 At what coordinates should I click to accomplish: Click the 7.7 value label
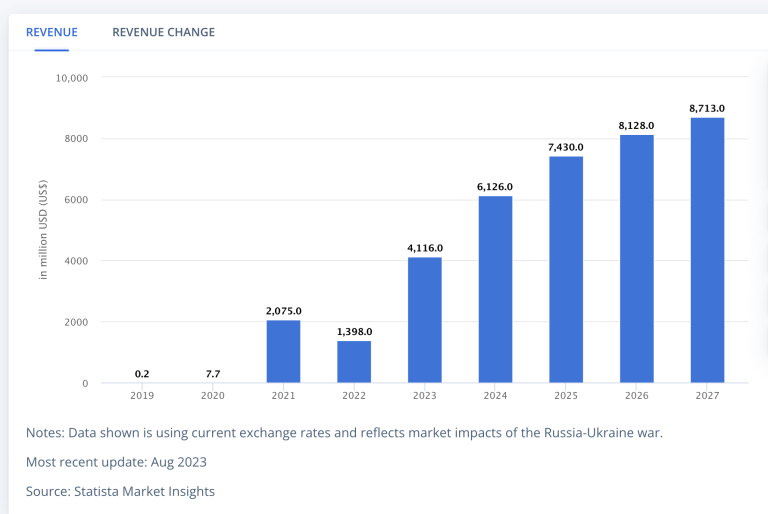coord(213,374)
